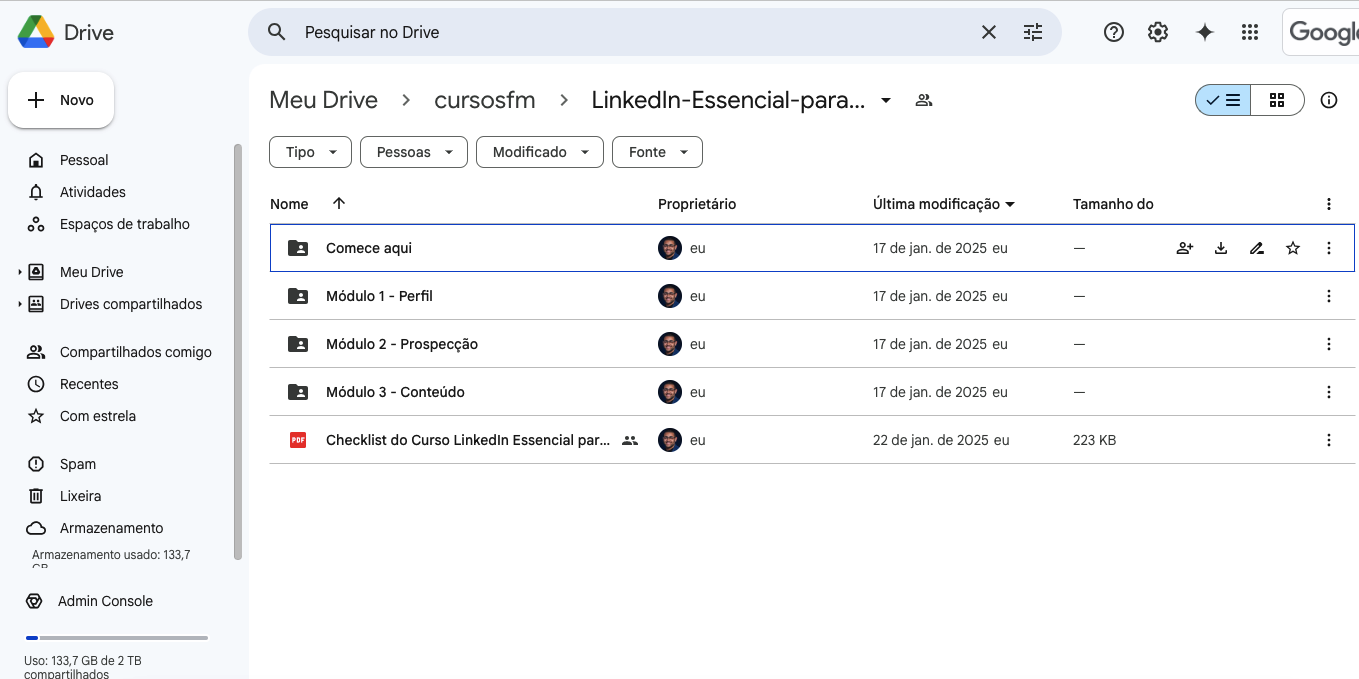Go to Meu Drive breadcrumb
Image resolution: width=1359 pixels, height=679 pixels.
[x=324, y=100]
